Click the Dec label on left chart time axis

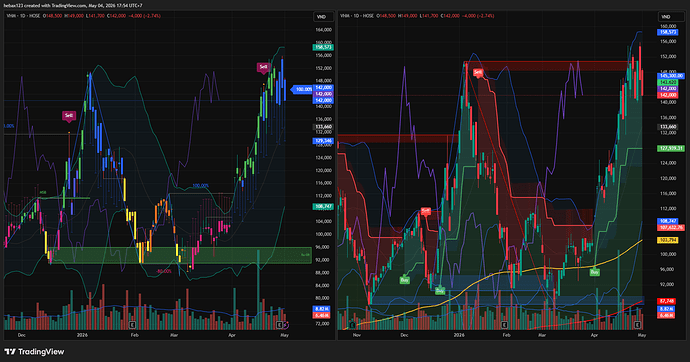(x=21, y=335)
